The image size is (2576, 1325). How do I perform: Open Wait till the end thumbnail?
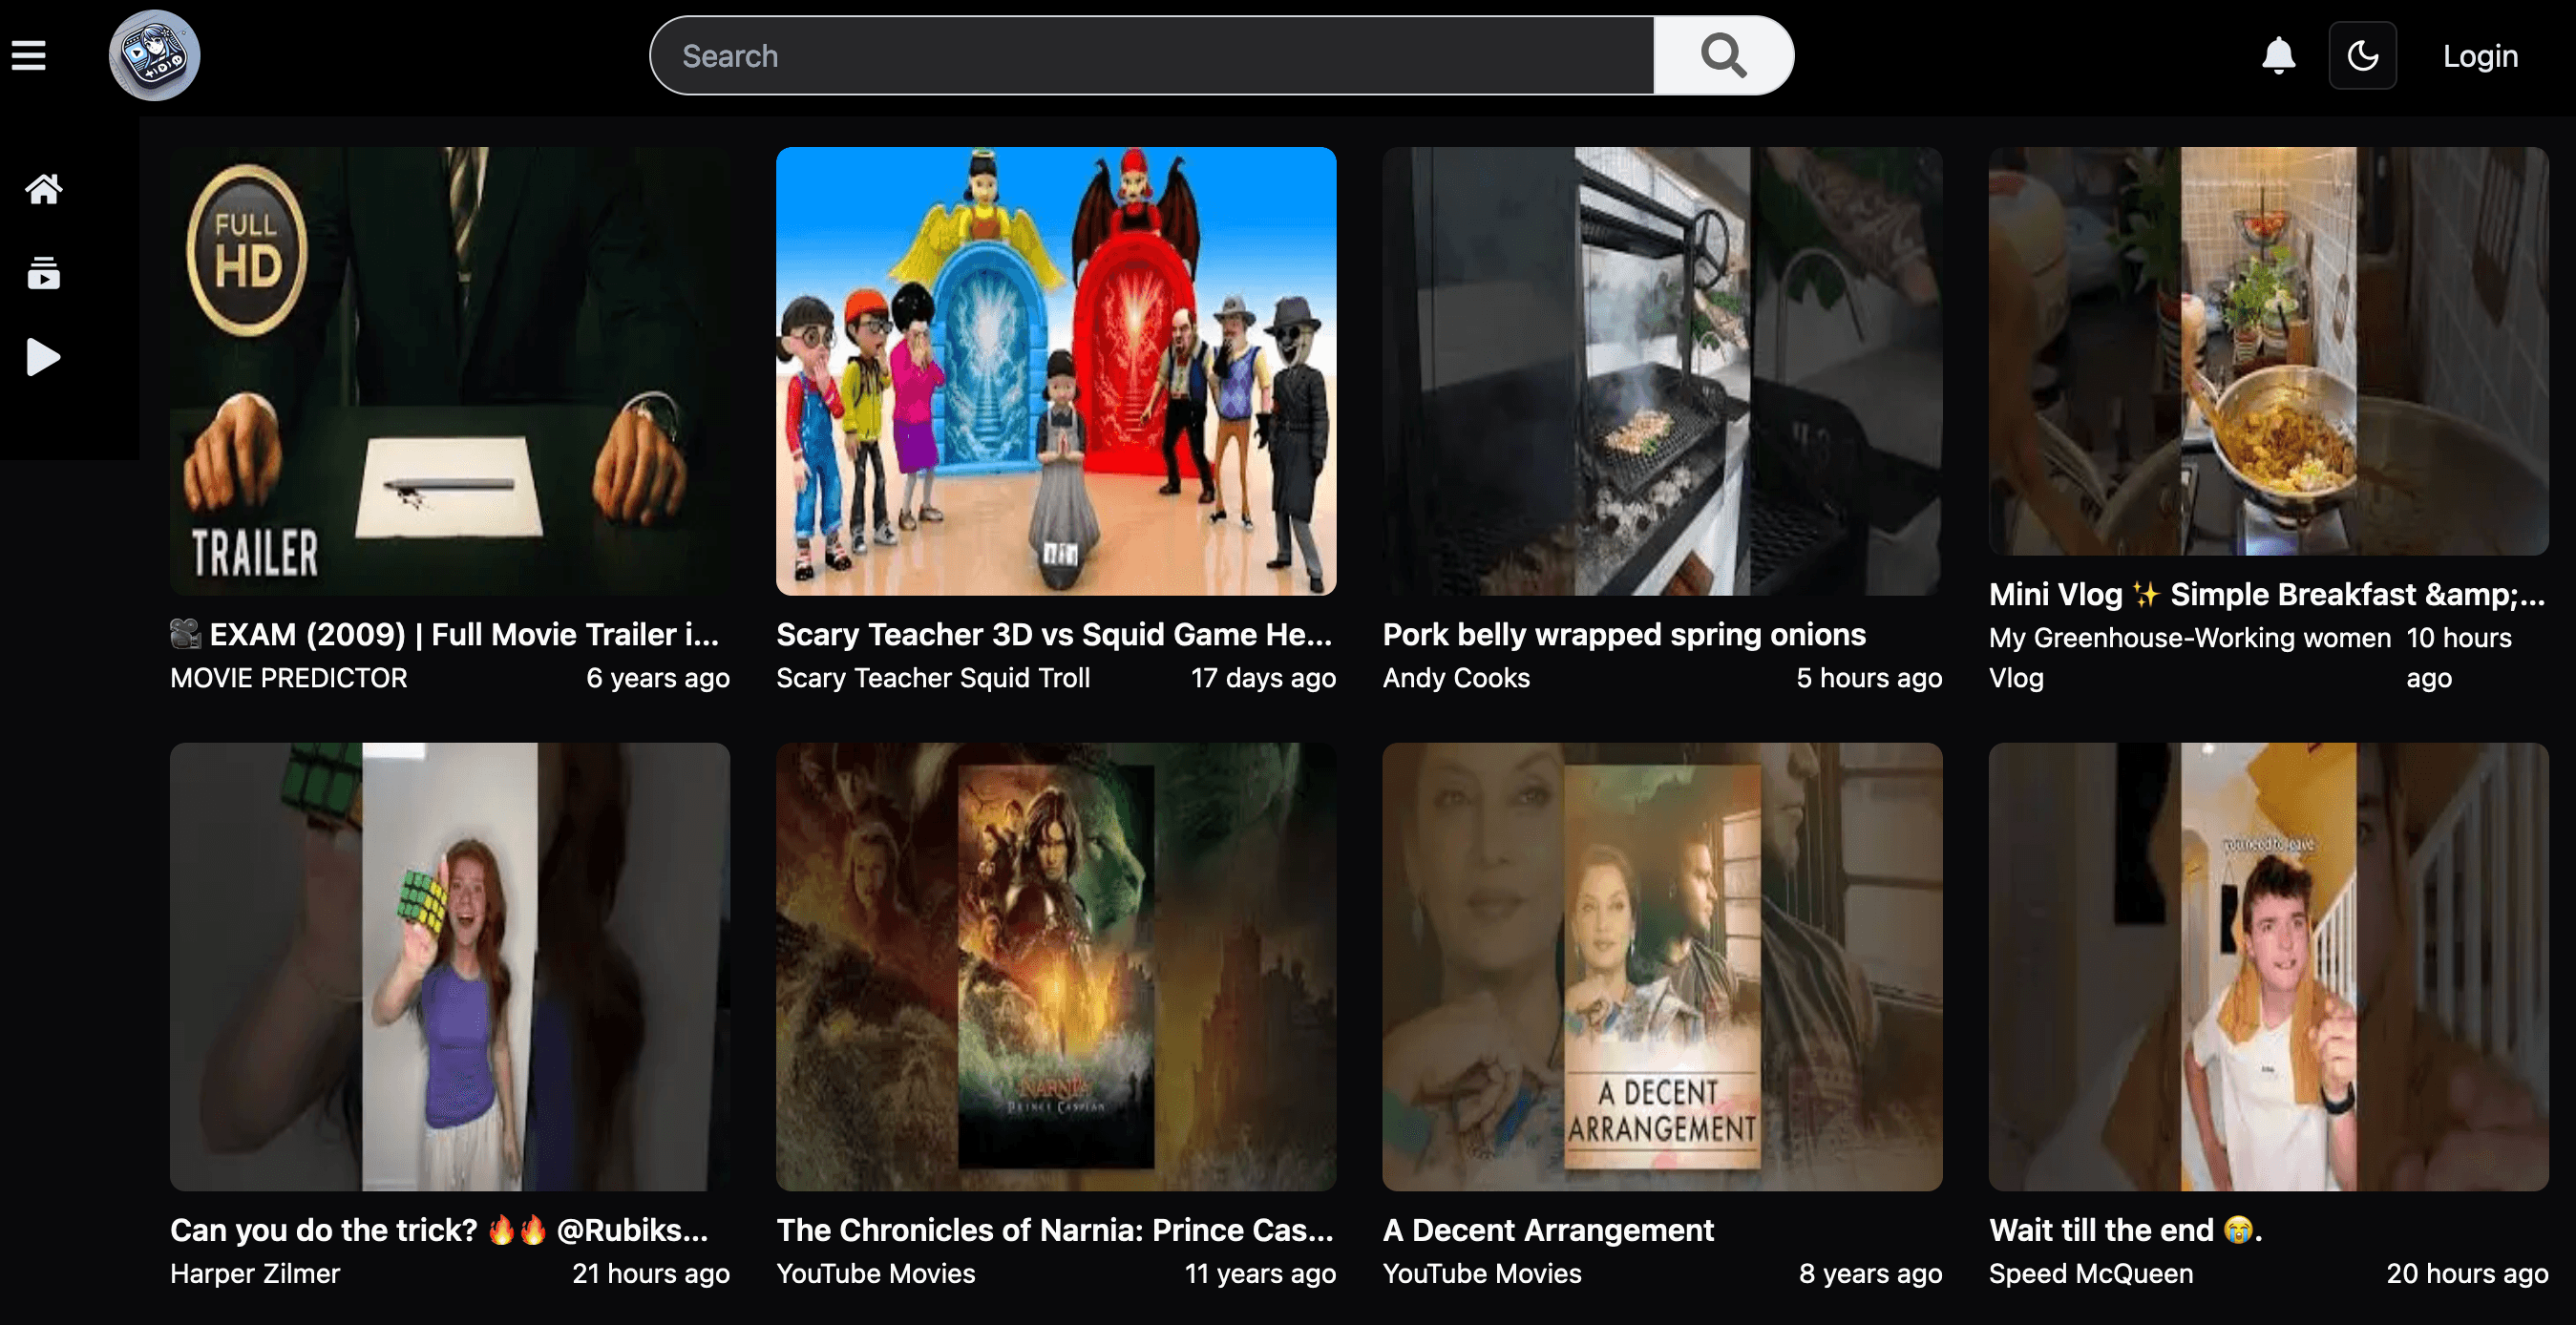pyautogui.click(x=2268, y=966)
